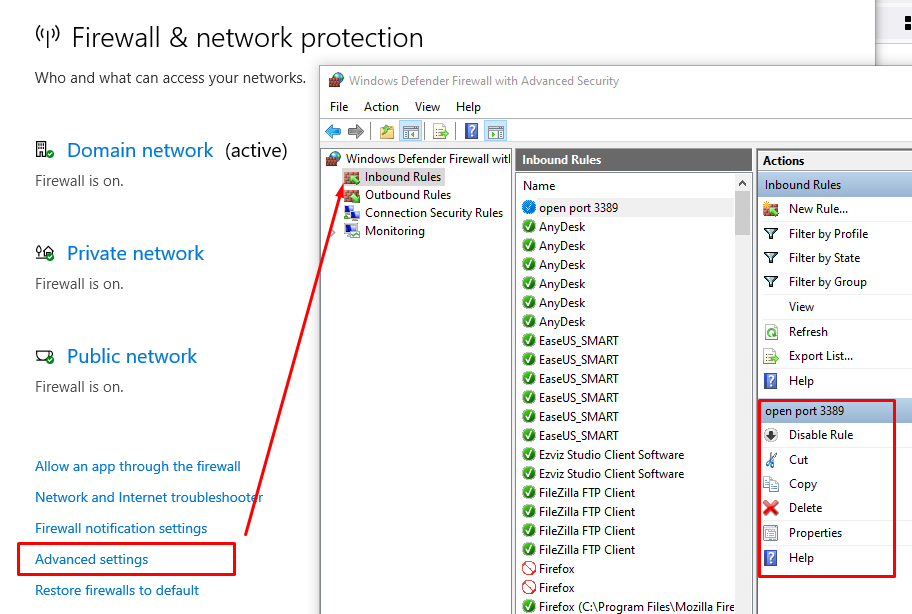Click Delete action for selected rule

tap(806, 508)
